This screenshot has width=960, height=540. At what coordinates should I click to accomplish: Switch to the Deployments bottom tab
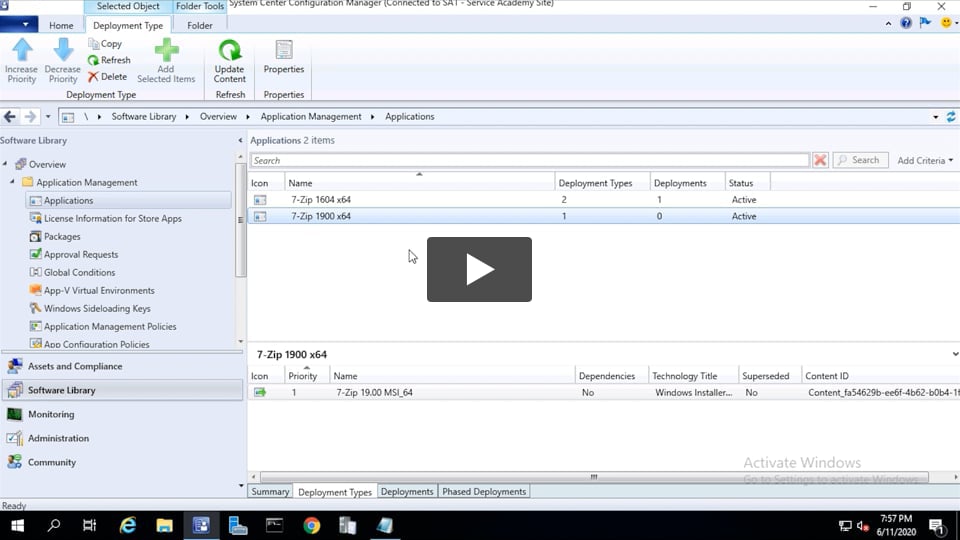407,492
